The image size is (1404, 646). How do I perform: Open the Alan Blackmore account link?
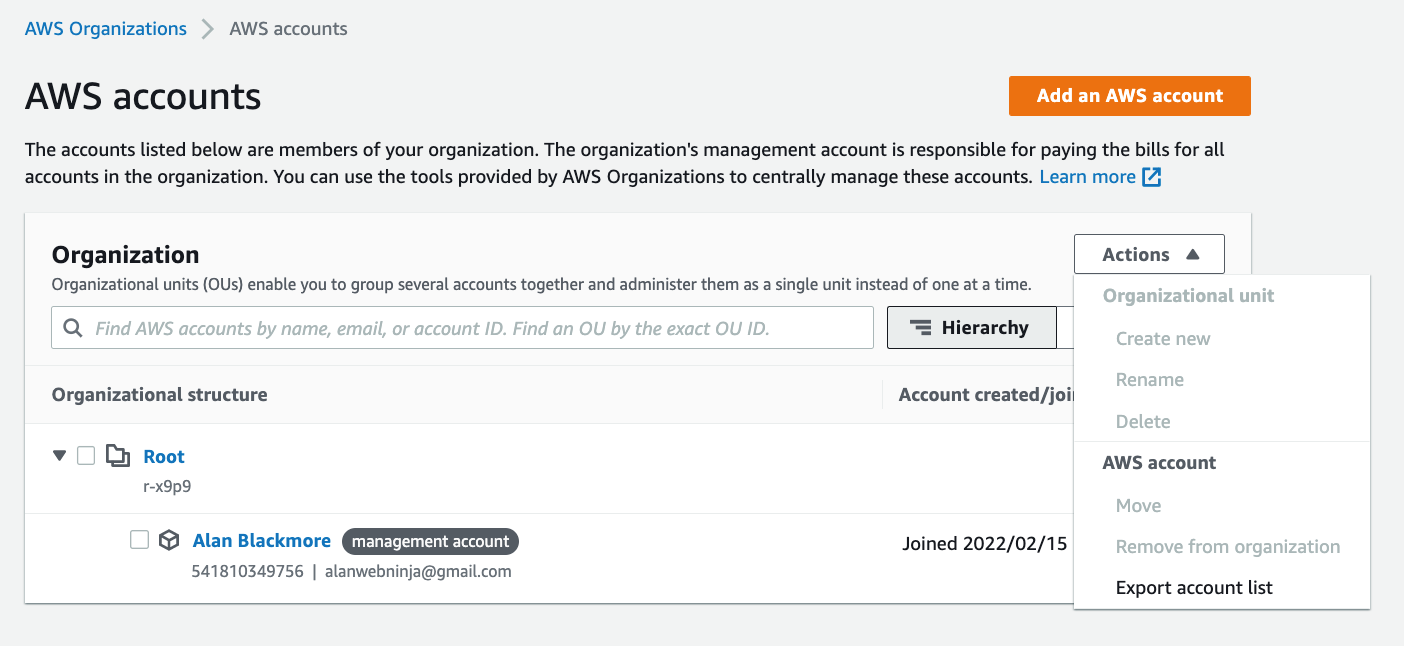click(x=262, y=541)
